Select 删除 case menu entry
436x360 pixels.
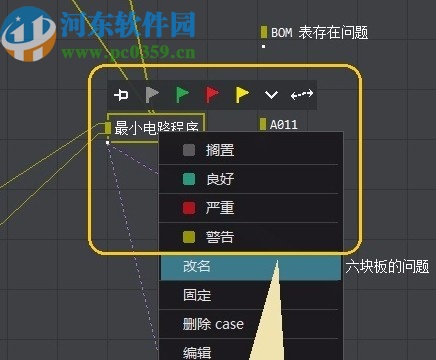[251, 324]
